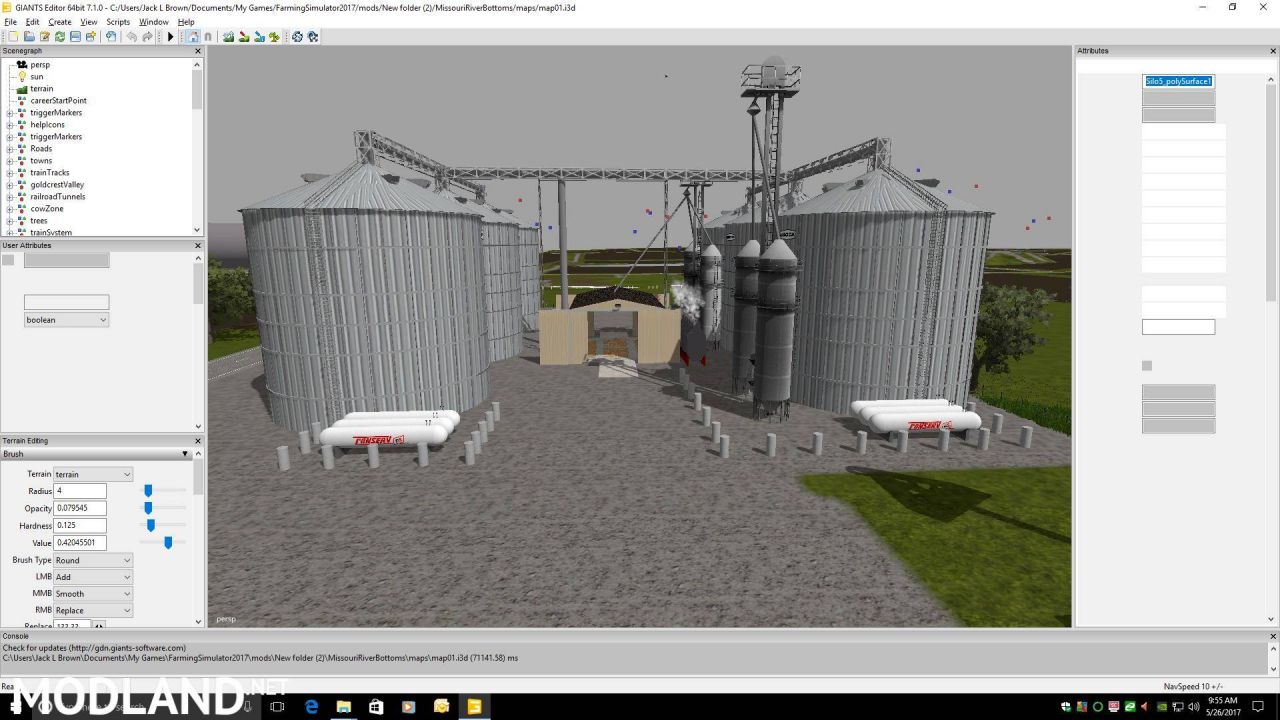The image size is (1280, 720).
Task: Open the RMB action dropdown
Action: coord(92,610)
